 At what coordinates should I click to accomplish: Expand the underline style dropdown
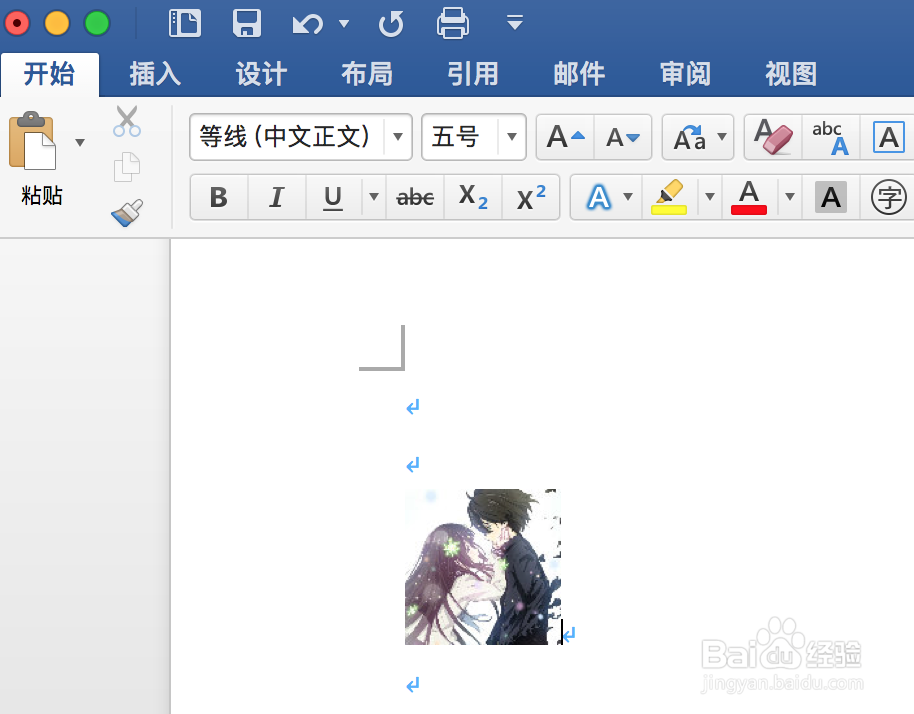373,197
